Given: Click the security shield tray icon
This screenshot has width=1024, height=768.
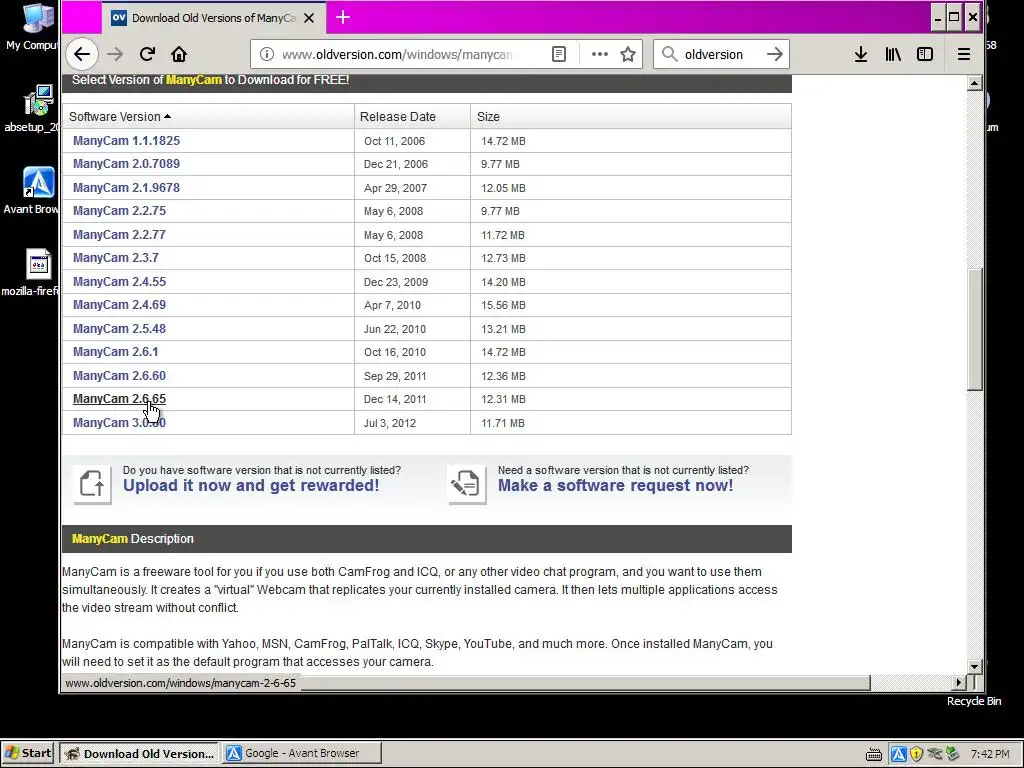Looking at the screenshot, I should tap(916, 754).
